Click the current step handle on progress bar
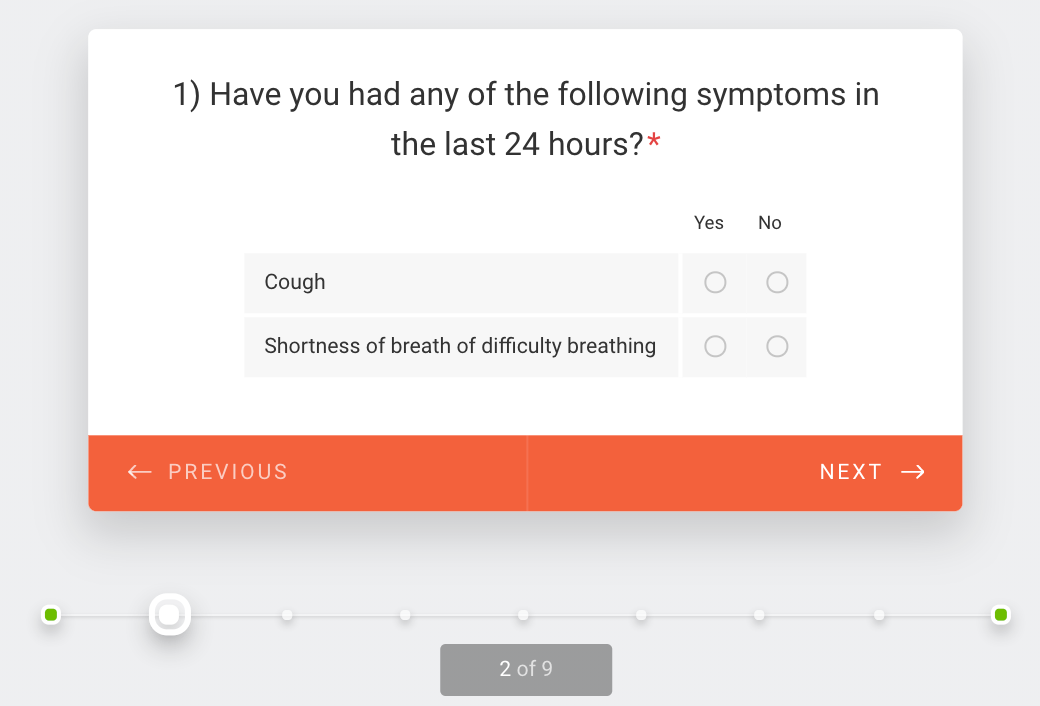This screenshot has height=706, width=1040. (x=170, y=614)
